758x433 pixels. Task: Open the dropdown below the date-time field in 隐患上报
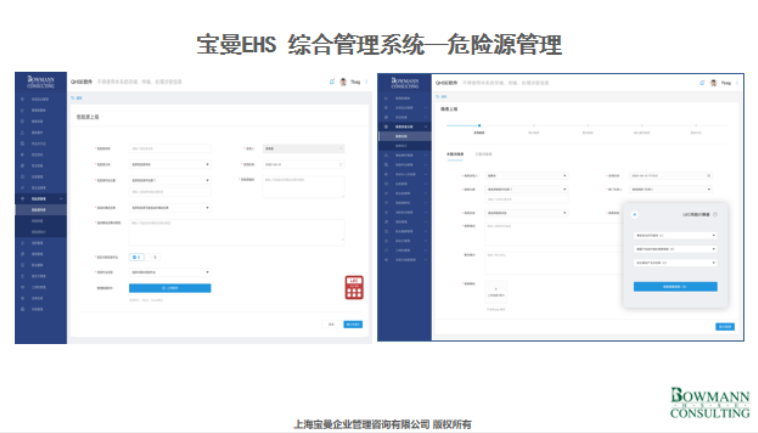(671, 189)
